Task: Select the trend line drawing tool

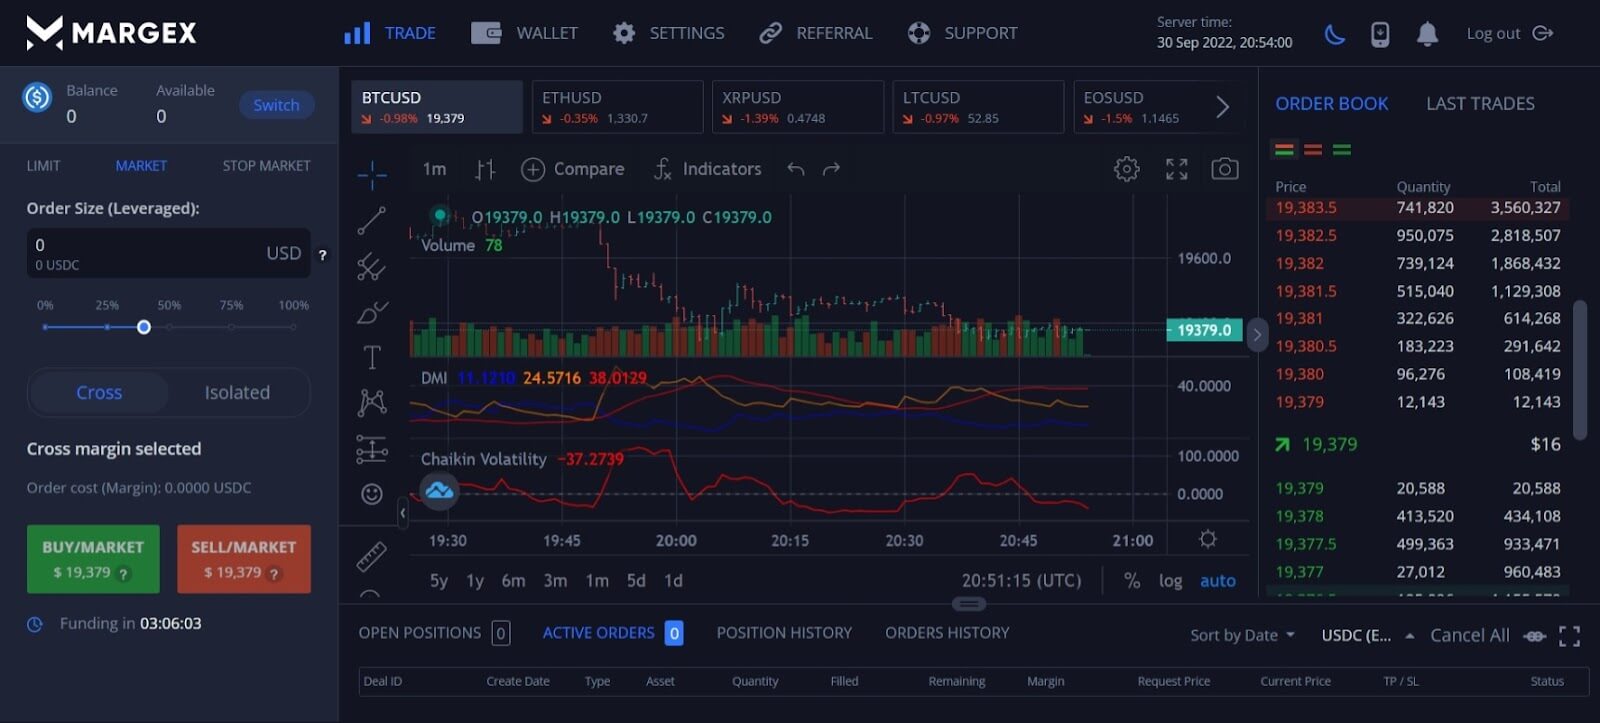Action: click(x=372, y=220)
